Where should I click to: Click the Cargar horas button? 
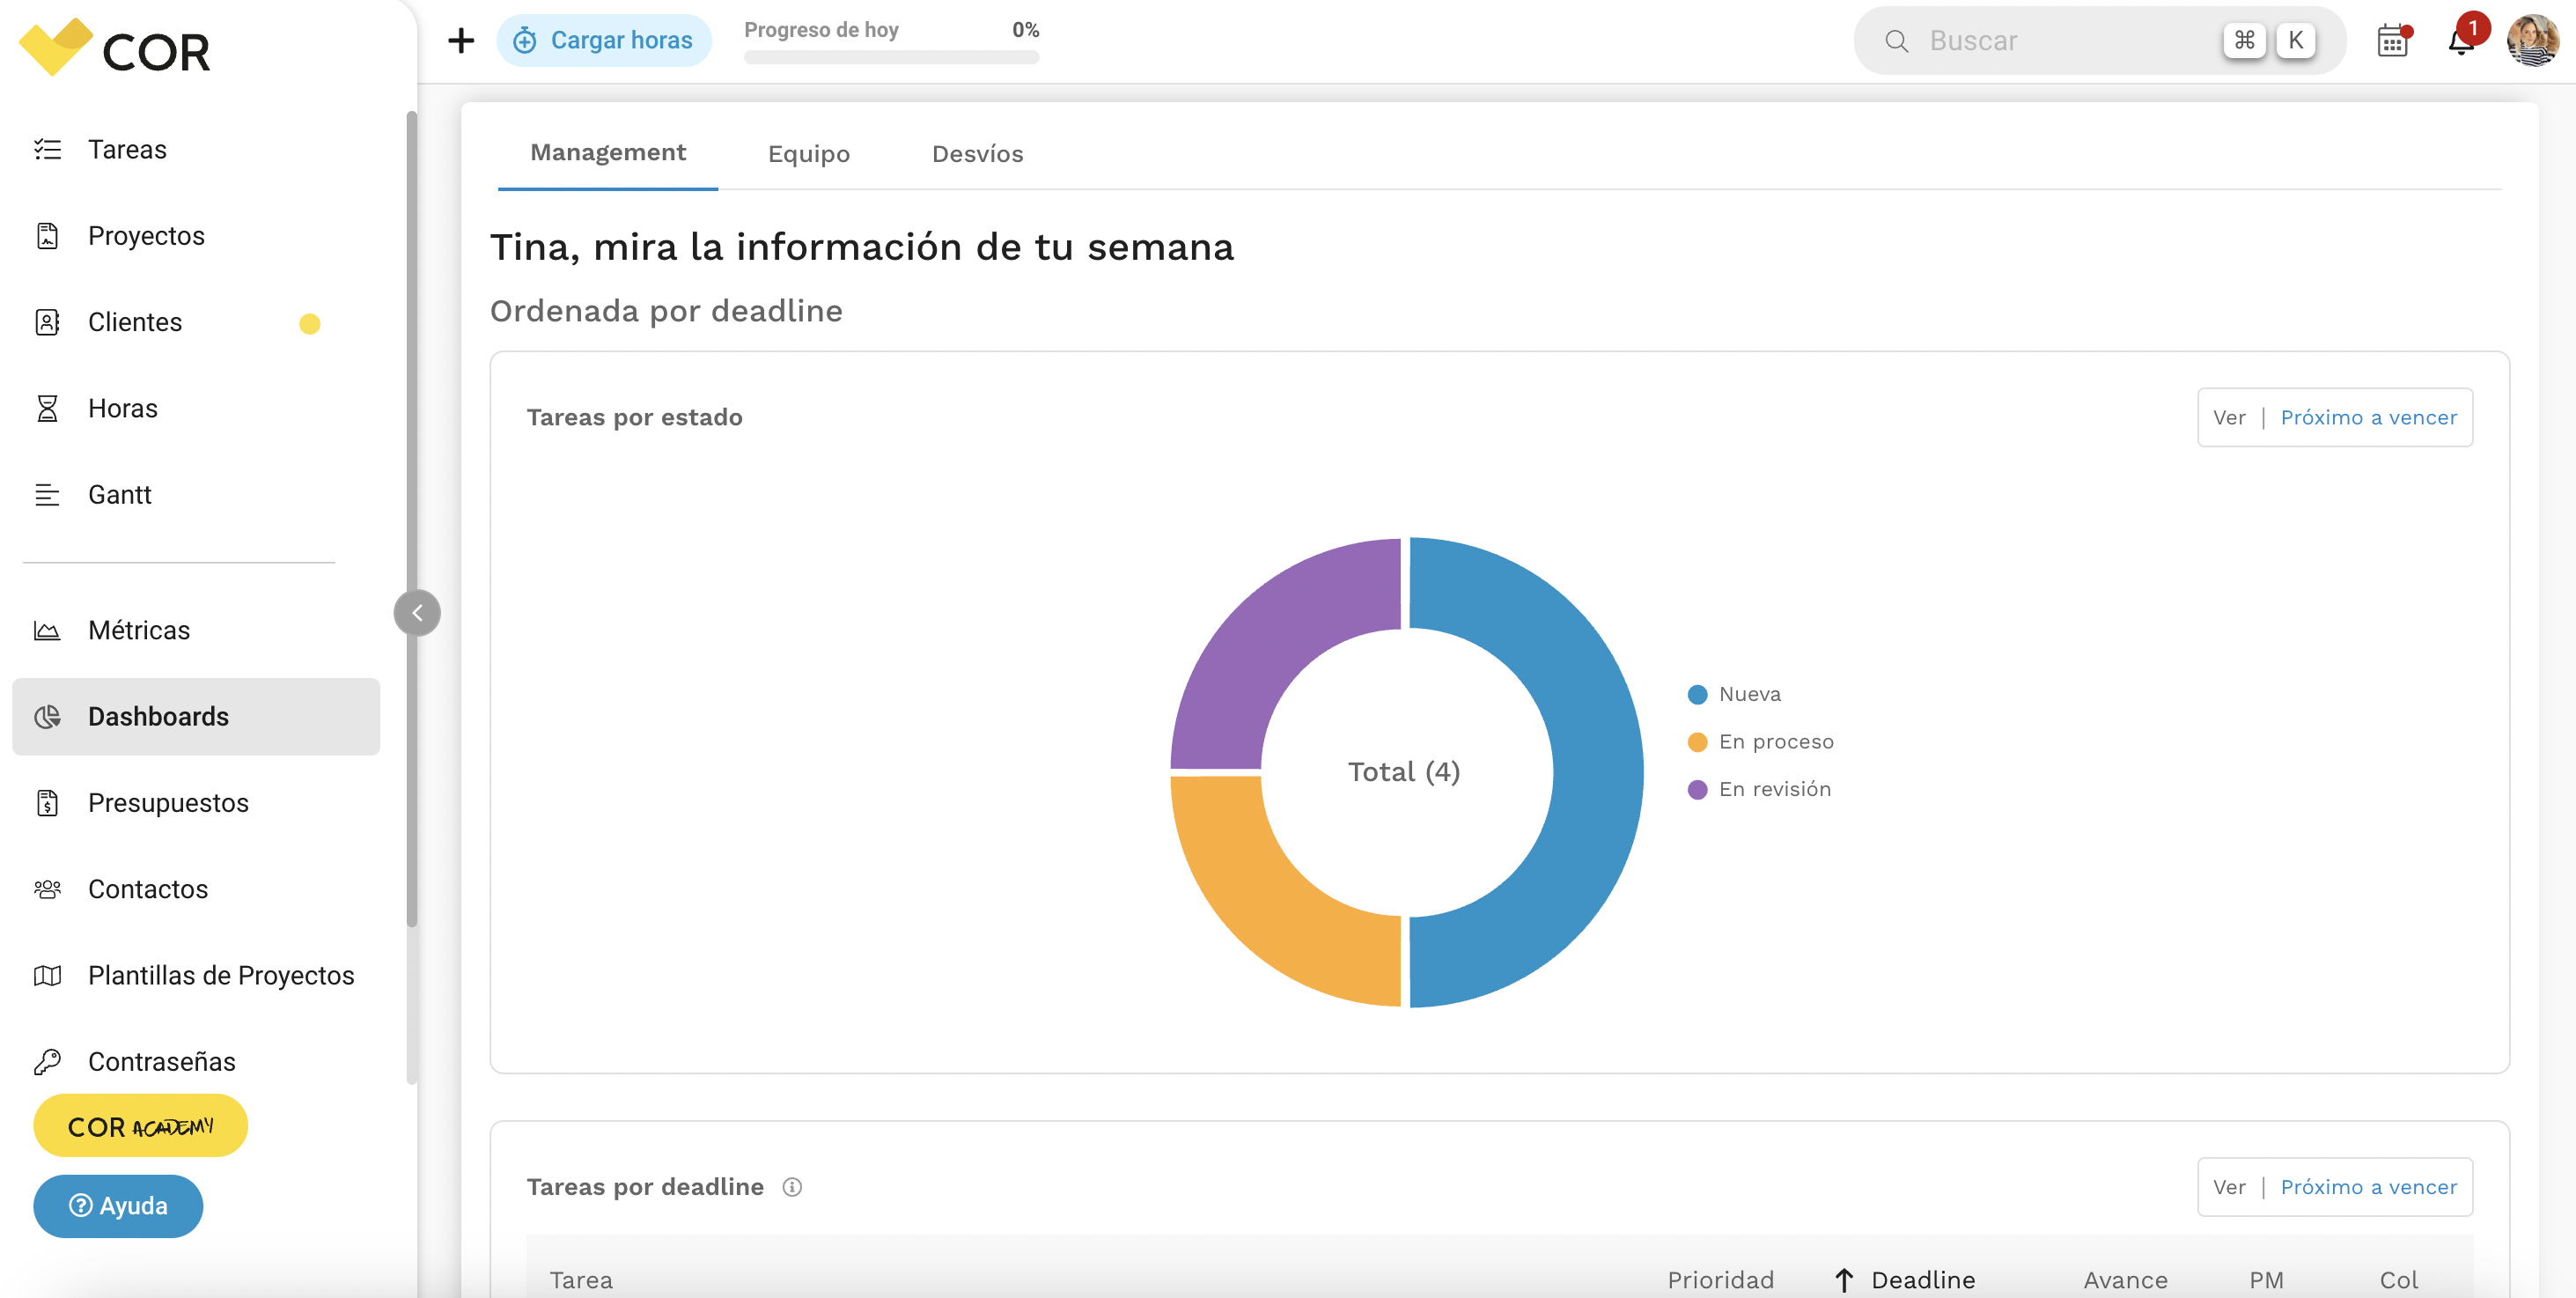604,41
